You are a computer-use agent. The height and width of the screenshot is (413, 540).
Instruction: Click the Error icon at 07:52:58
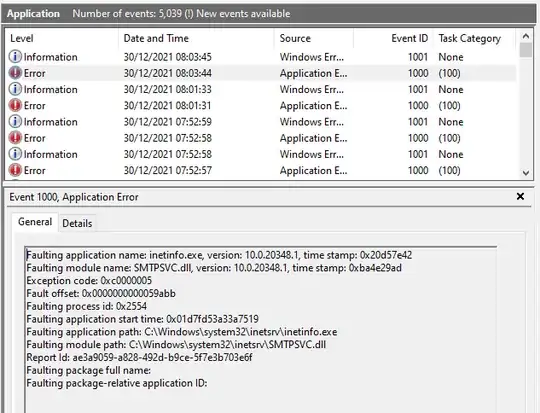[x=15, y=137]
